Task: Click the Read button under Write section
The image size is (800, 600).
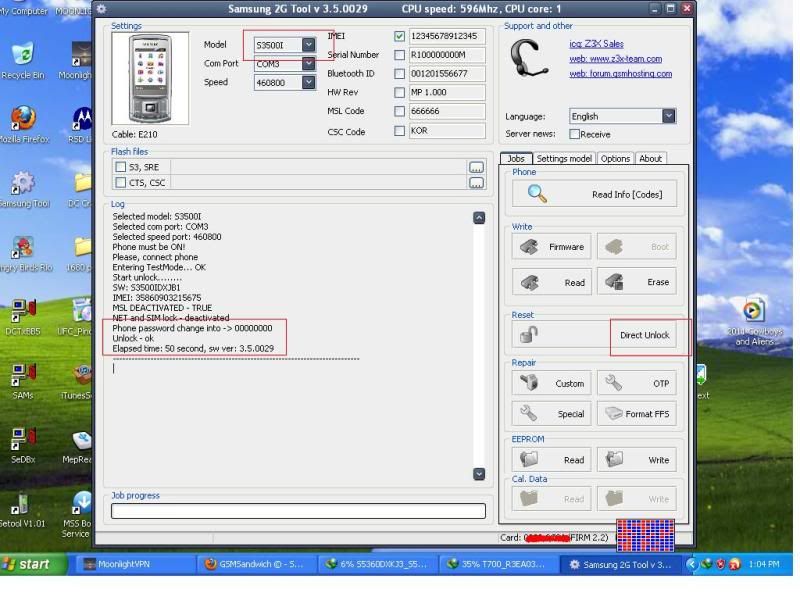Action: [x=552, y=282]
